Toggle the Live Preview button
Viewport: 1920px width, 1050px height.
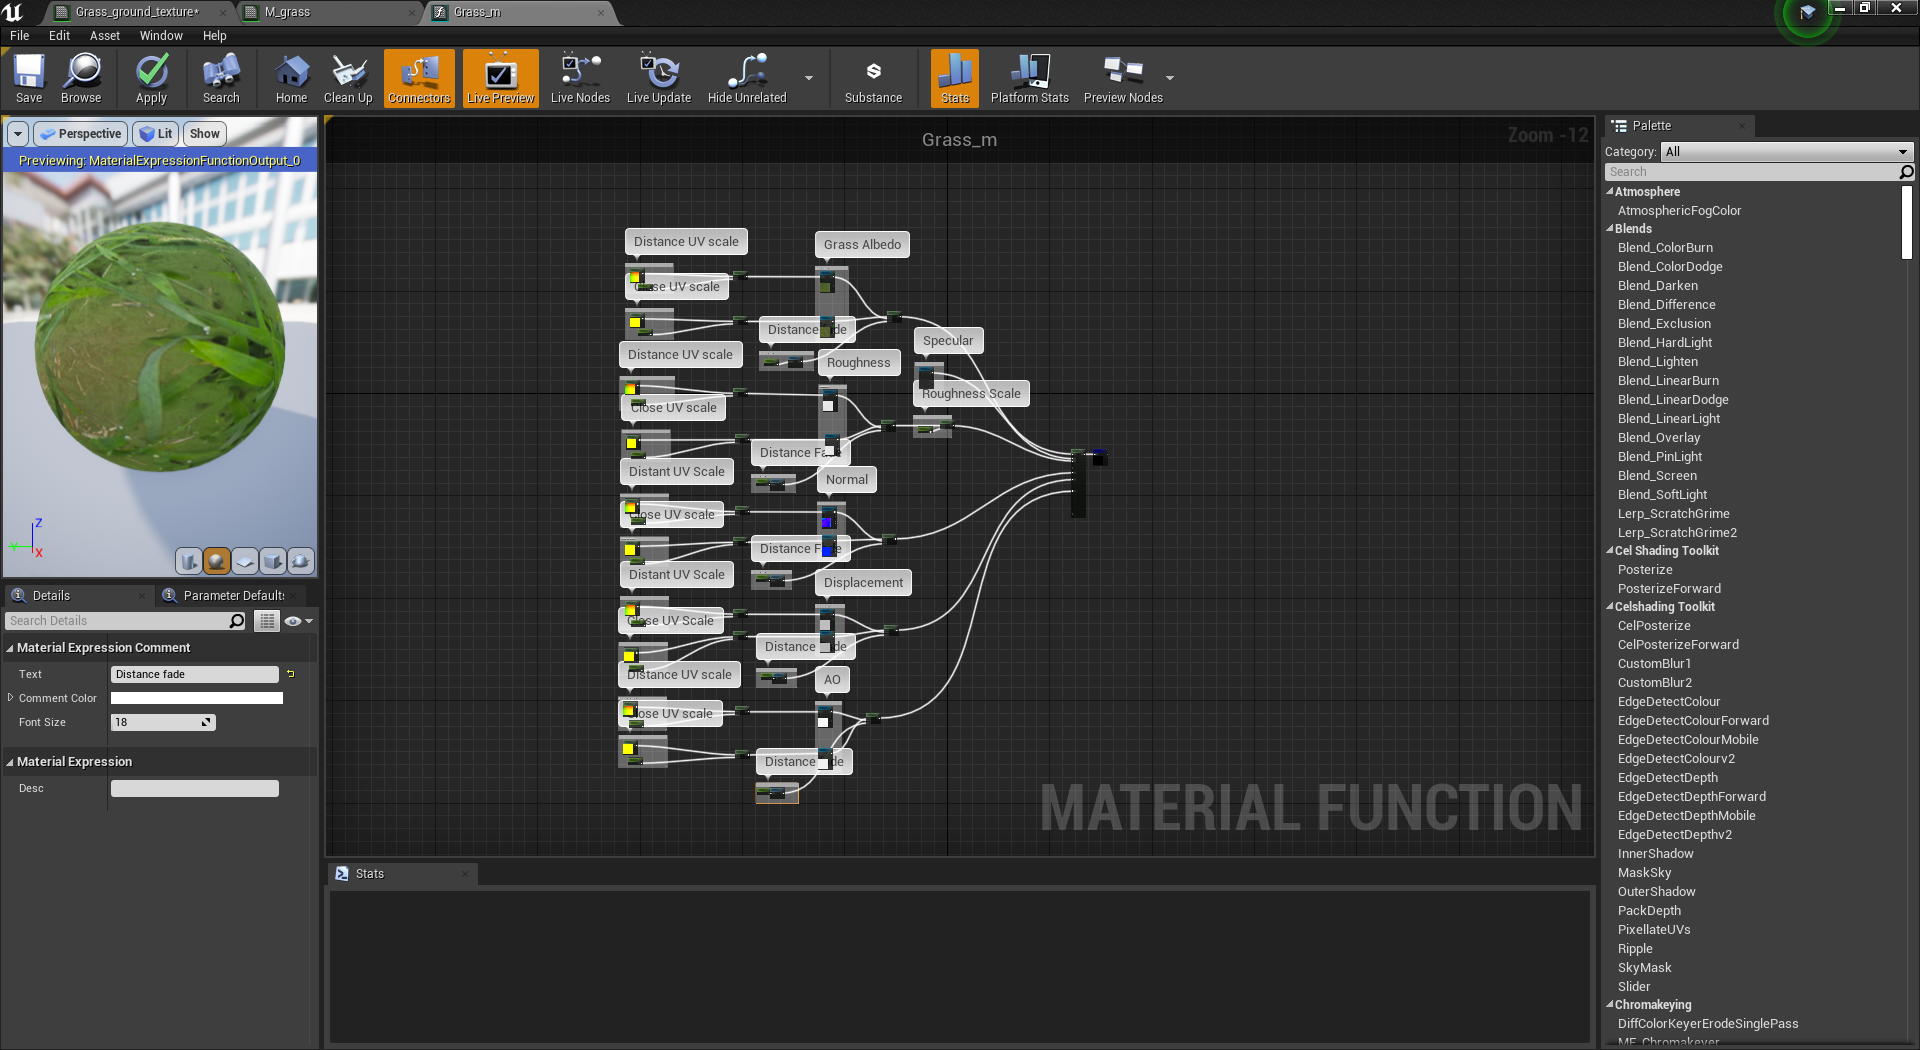pos(500,78)
